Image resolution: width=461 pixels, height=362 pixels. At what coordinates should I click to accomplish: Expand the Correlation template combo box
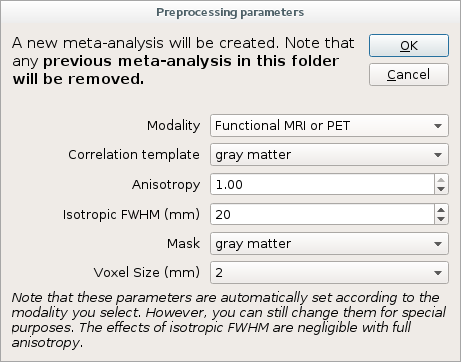coord(329,155)
